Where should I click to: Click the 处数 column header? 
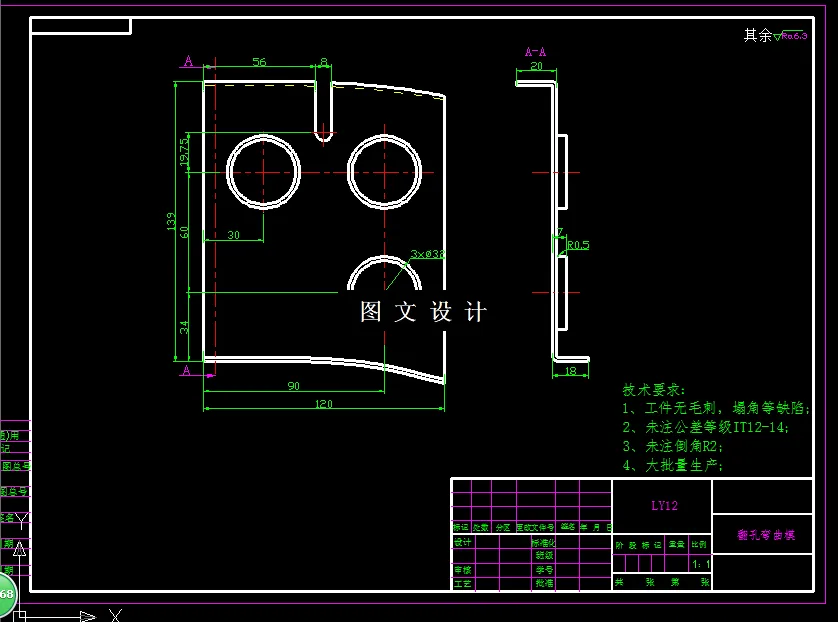pyautogui.click(x=481, y=527)
